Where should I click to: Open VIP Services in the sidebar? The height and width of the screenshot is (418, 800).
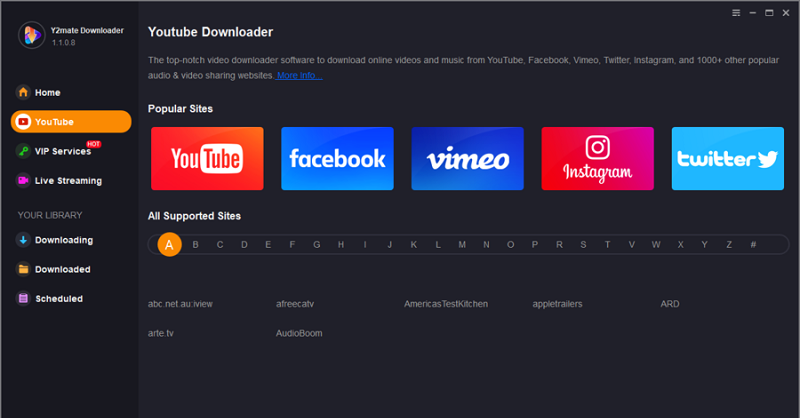(x=71, y=151)
